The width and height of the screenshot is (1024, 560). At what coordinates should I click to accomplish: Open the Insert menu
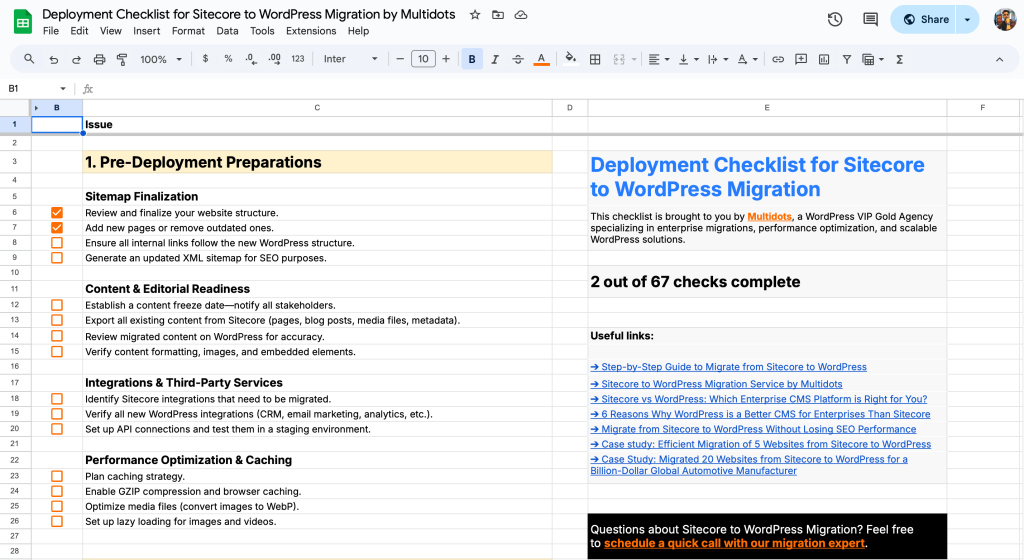click(x=146, y=31)
